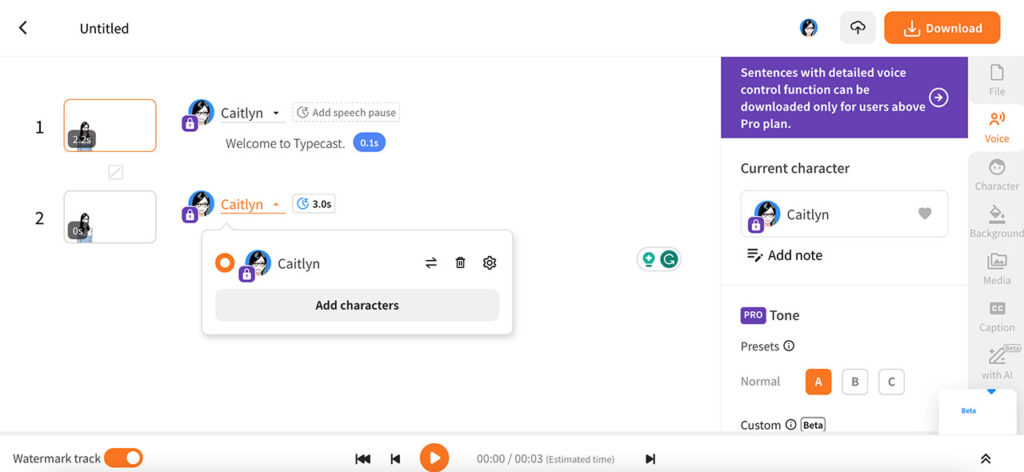Favorite Caitlyn with the heart icon

(924, 213)
